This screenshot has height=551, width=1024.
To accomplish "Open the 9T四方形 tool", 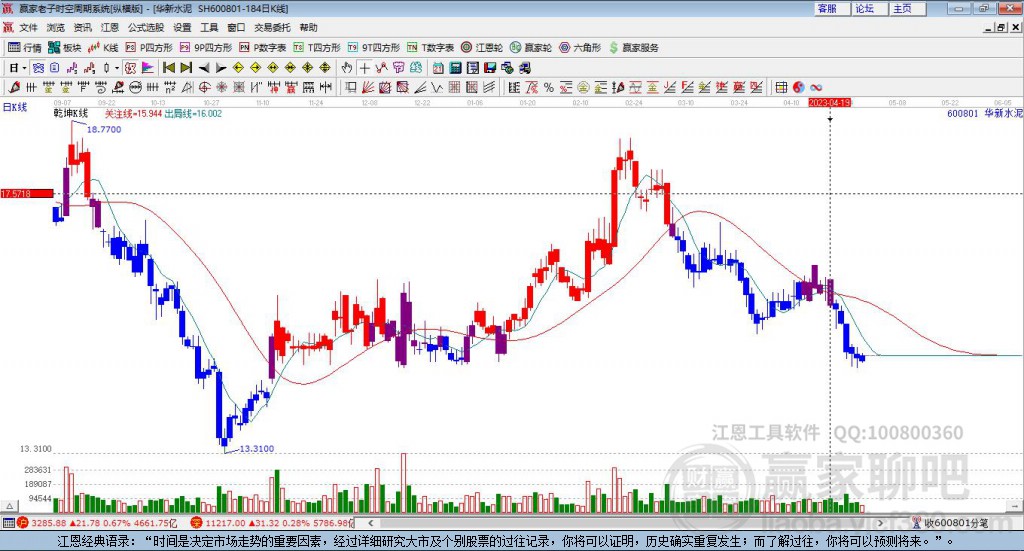I will click(374, 48).
